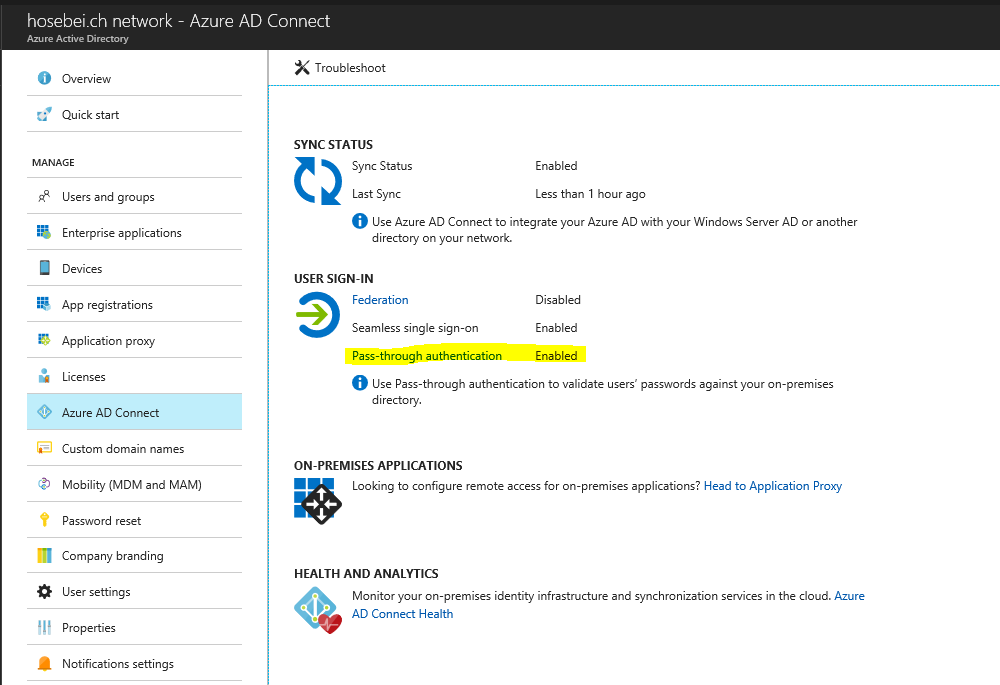Open Application proxy from sidebar

135,340
